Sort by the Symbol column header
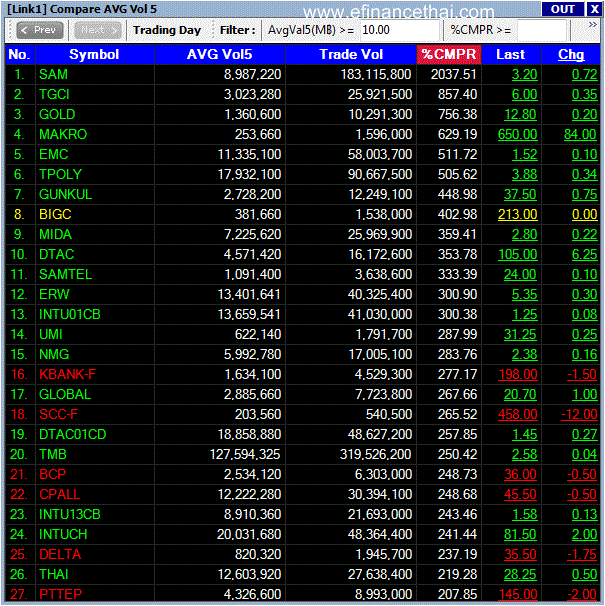 [x=94, y=54]
